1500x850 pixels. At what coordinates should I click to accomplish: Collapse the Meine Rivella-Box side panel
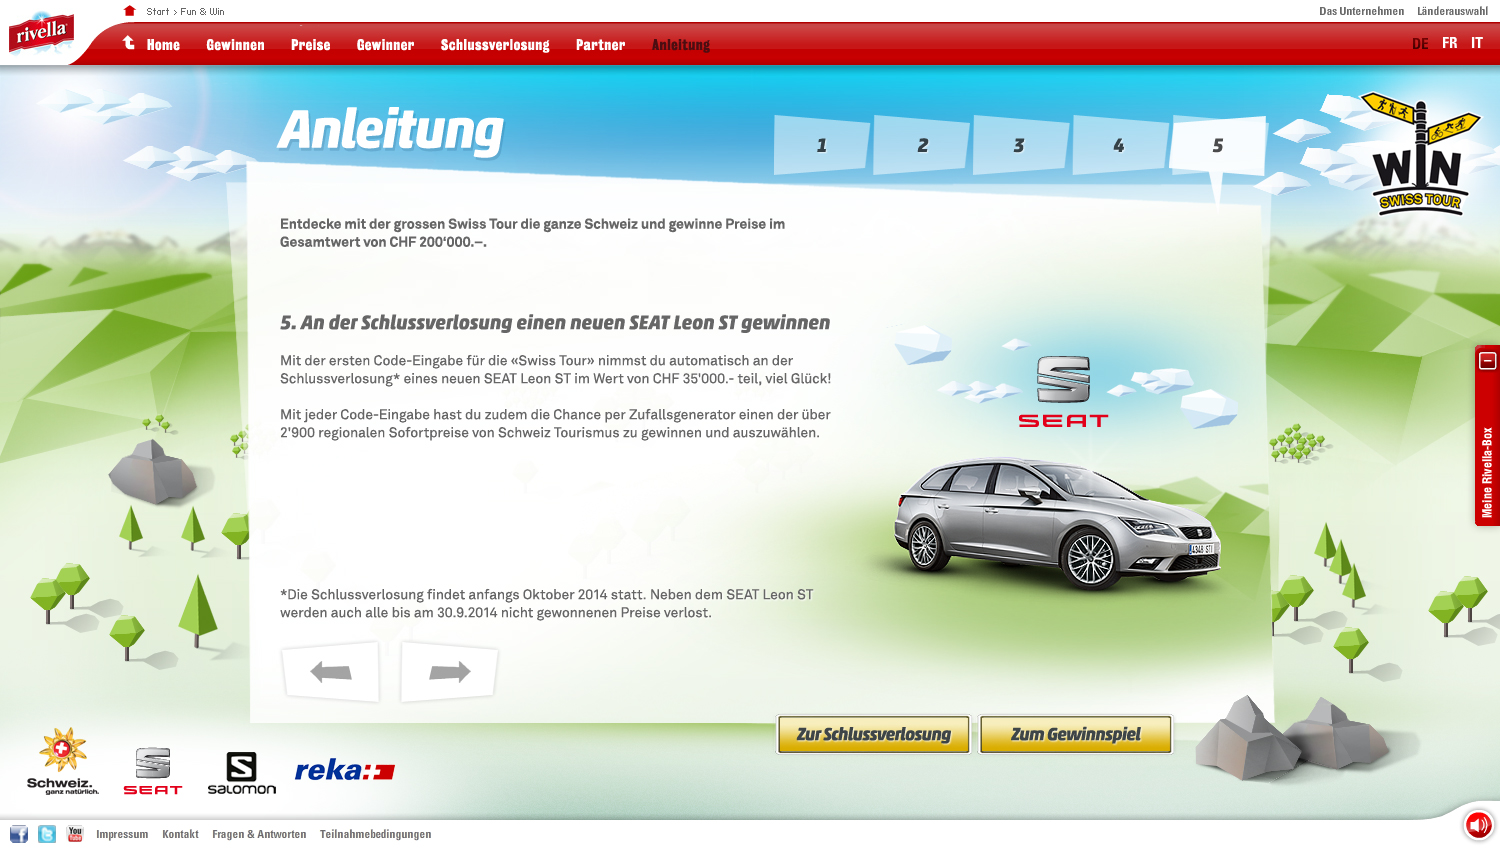pyautogui.click(x=1488, y=361)
